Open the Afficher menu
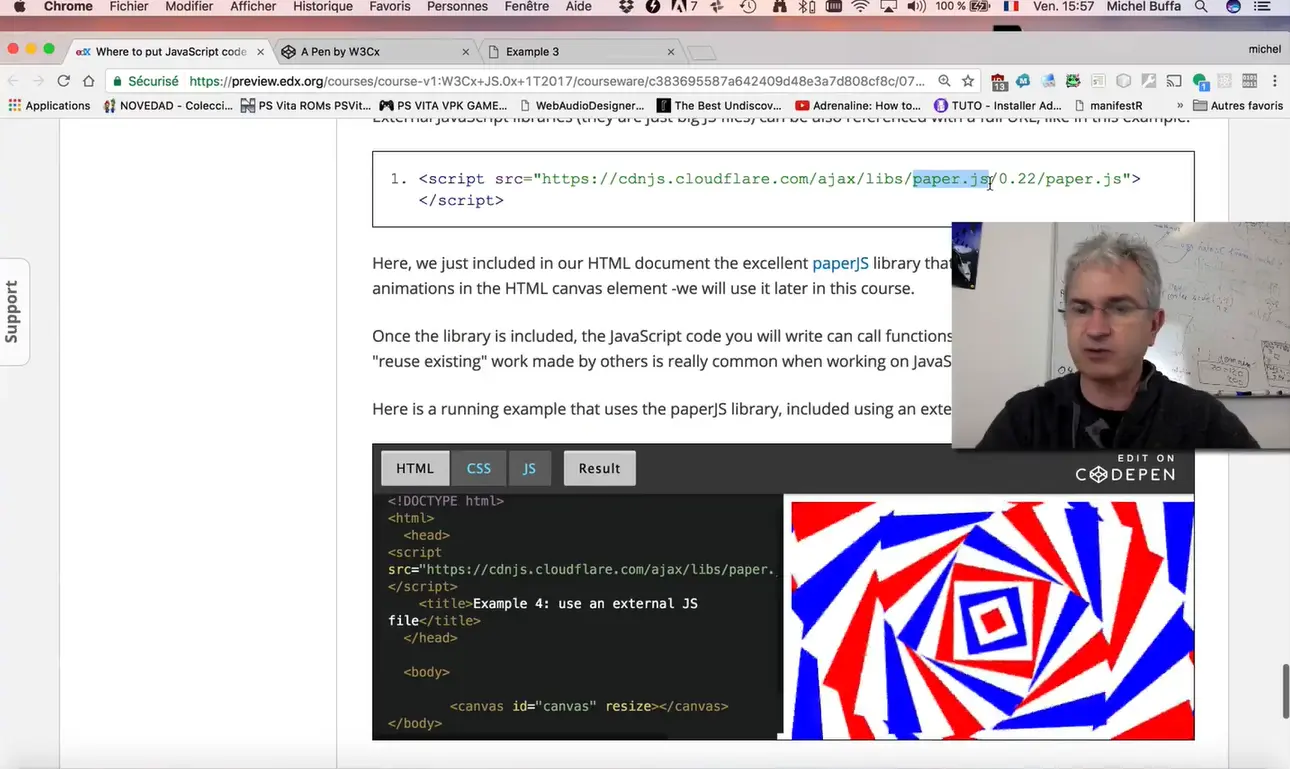Viewport: 1290px width, 769px height. pyautogui.click(x=253, y=7)
